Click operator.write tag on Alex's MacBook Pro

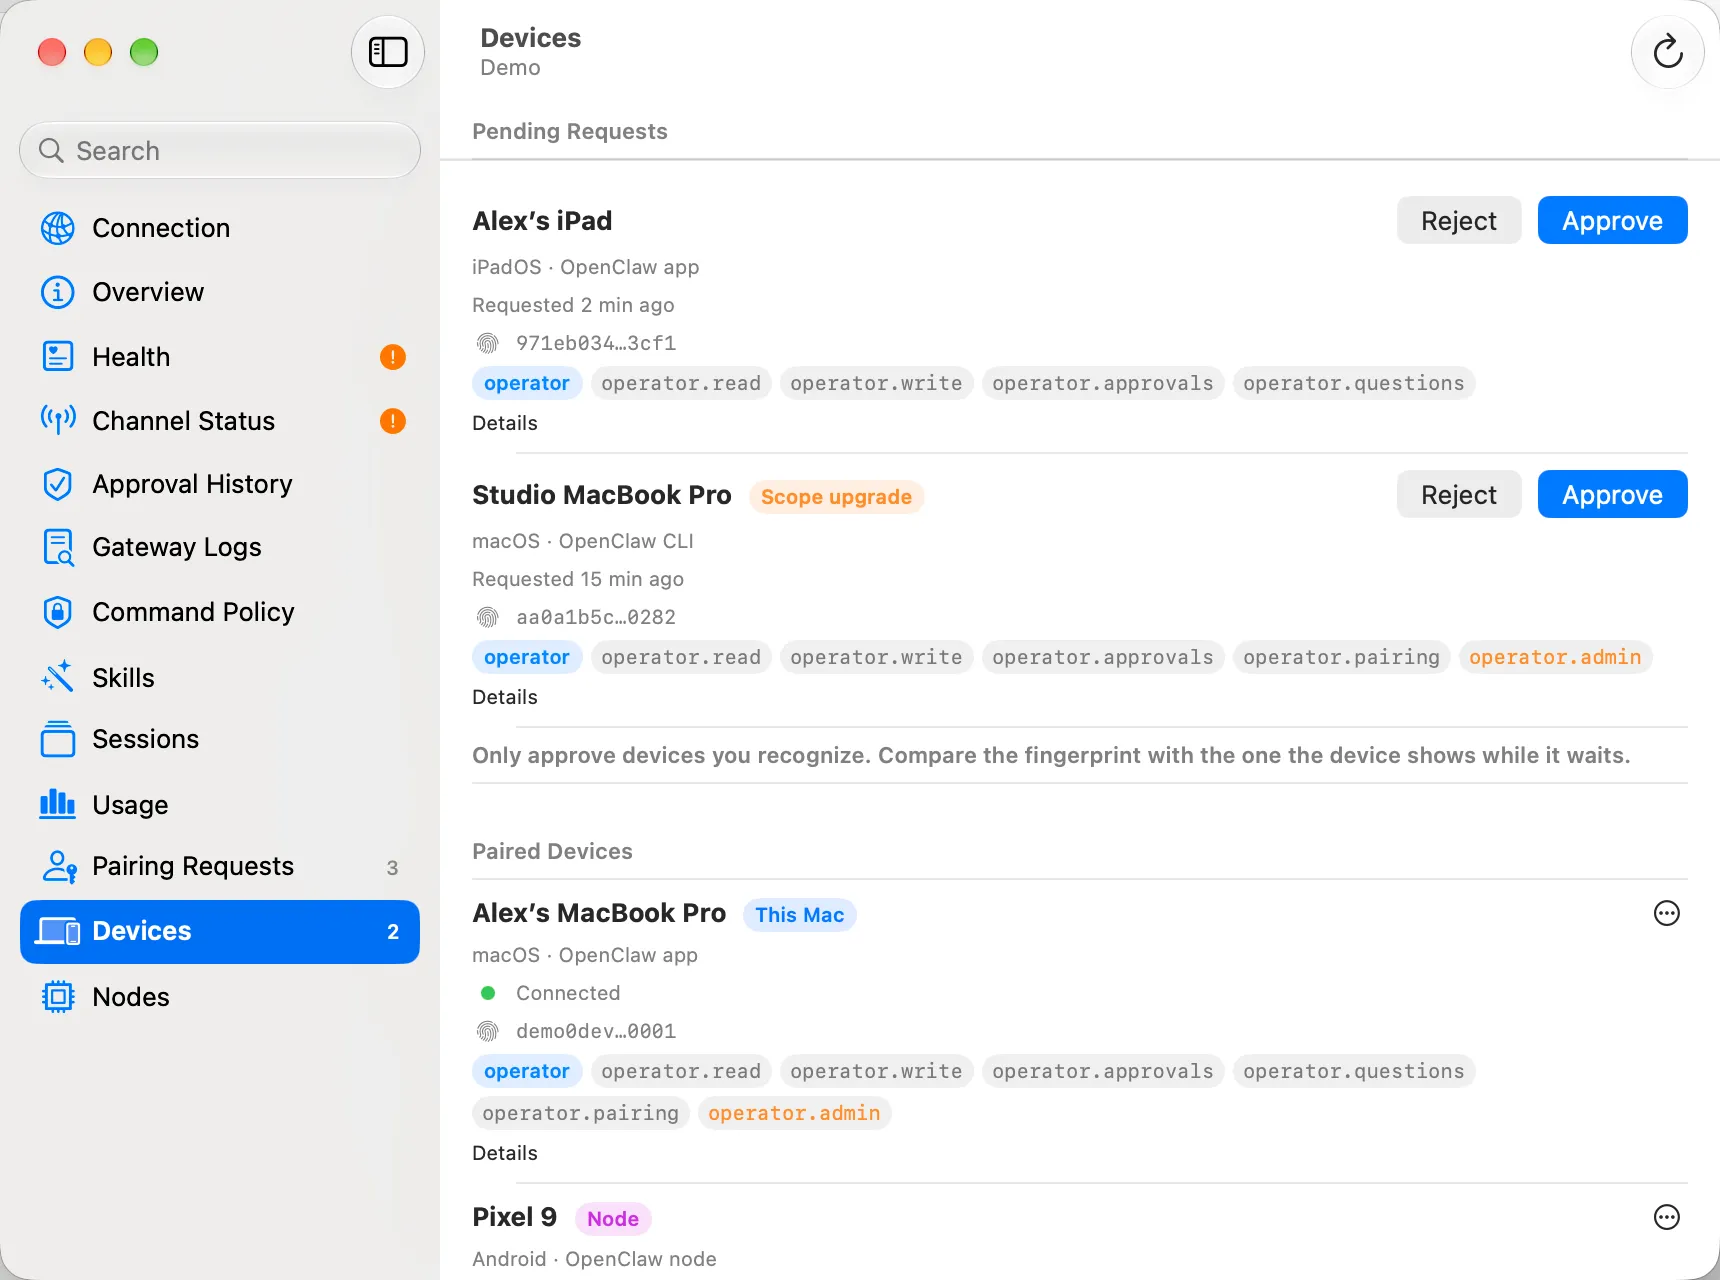(876, 1071)
